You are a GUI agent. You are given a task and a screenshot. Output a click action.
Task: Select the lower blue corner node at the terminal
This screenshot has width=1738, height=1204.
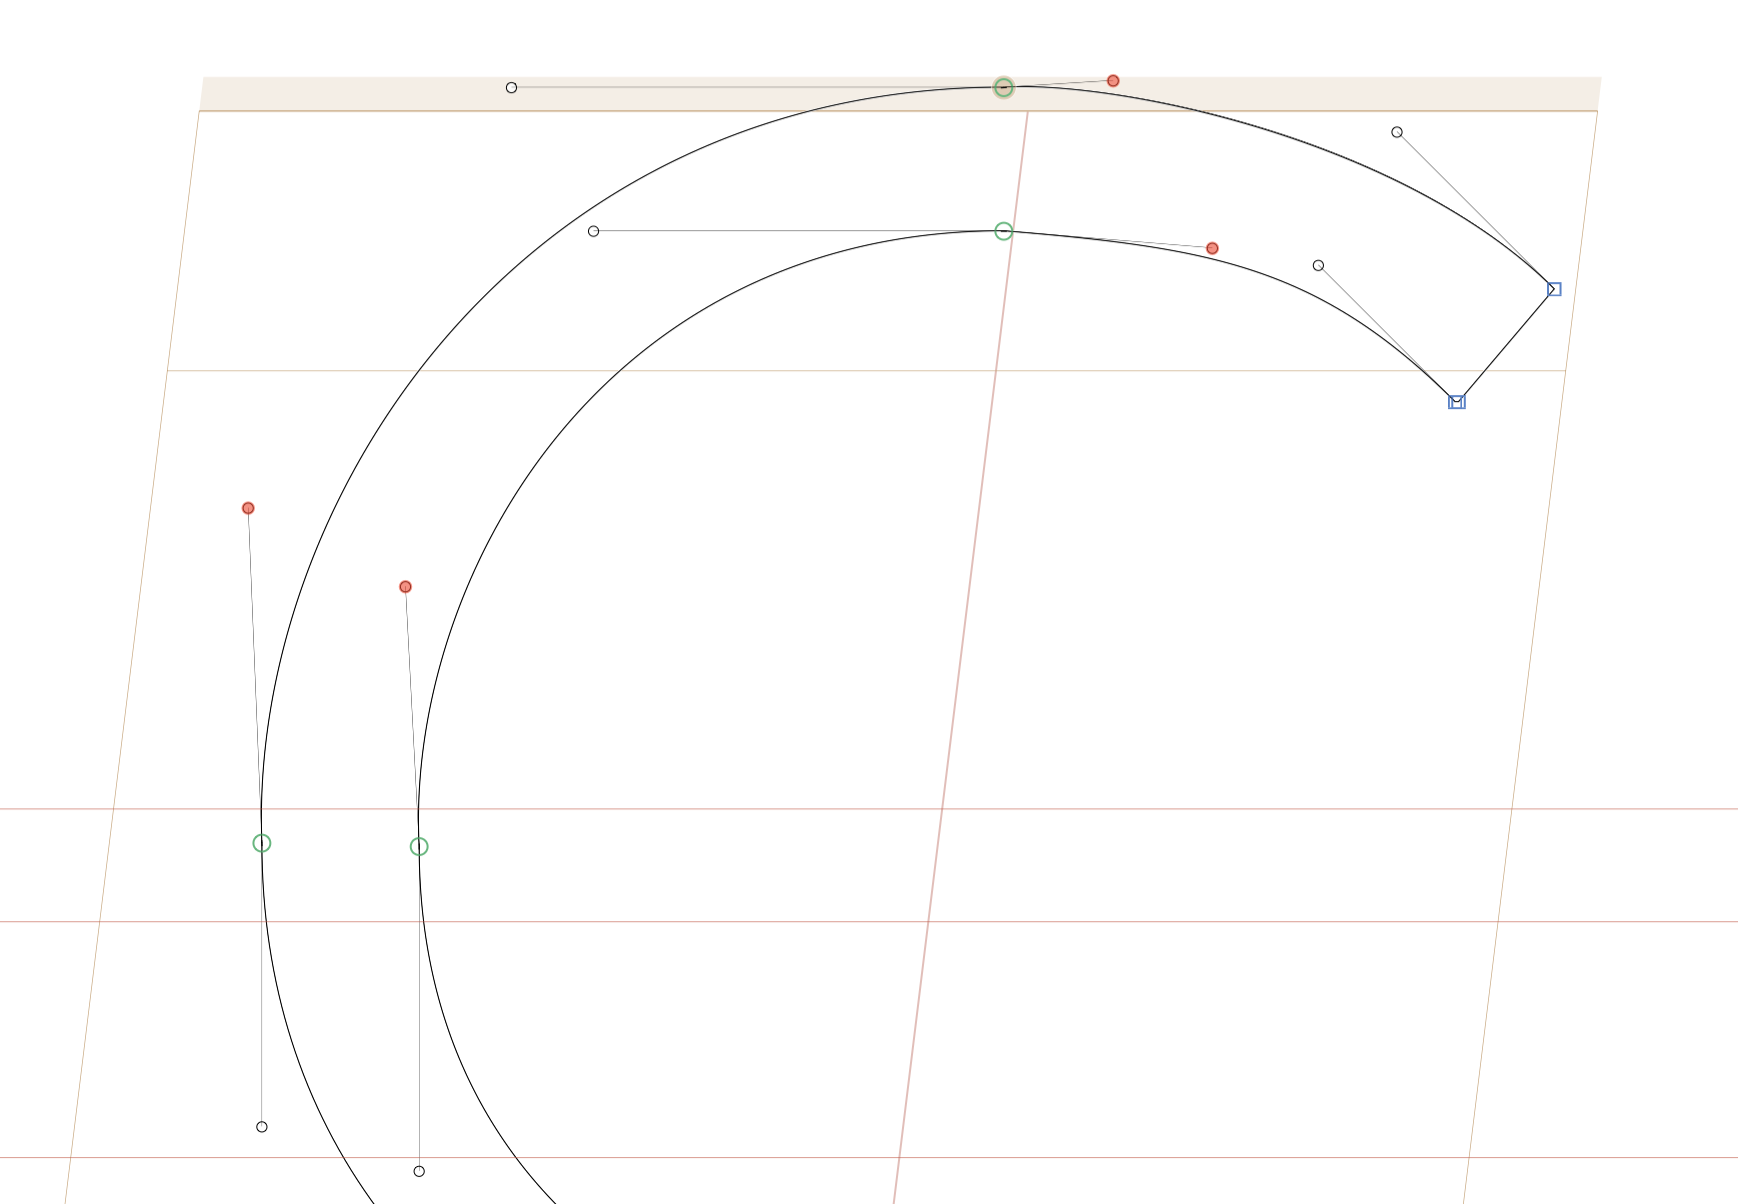(x=1457, y=402)
